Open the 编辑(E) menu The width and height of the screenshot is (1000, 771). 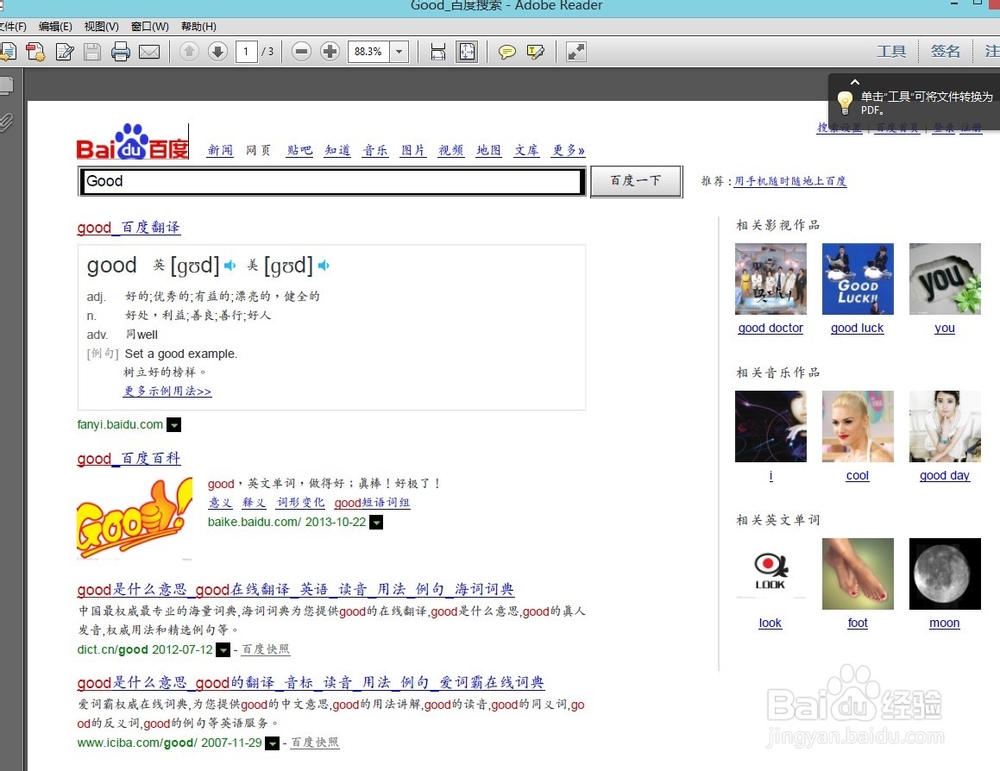click(x=55, y=26)
